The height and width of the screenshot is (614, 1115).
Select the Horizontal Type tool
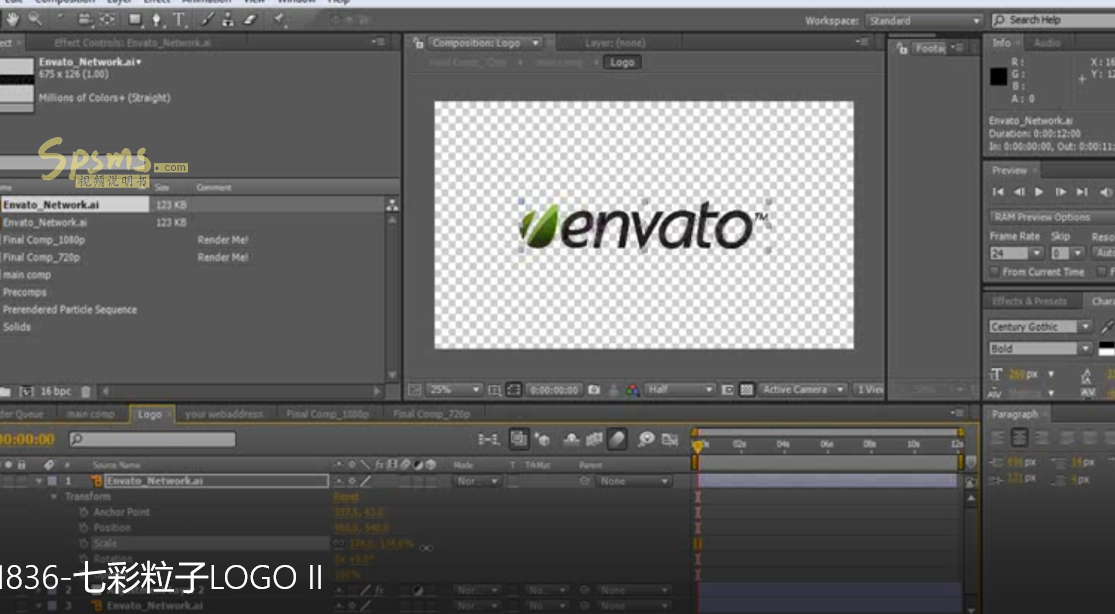(x=178, y=20)
